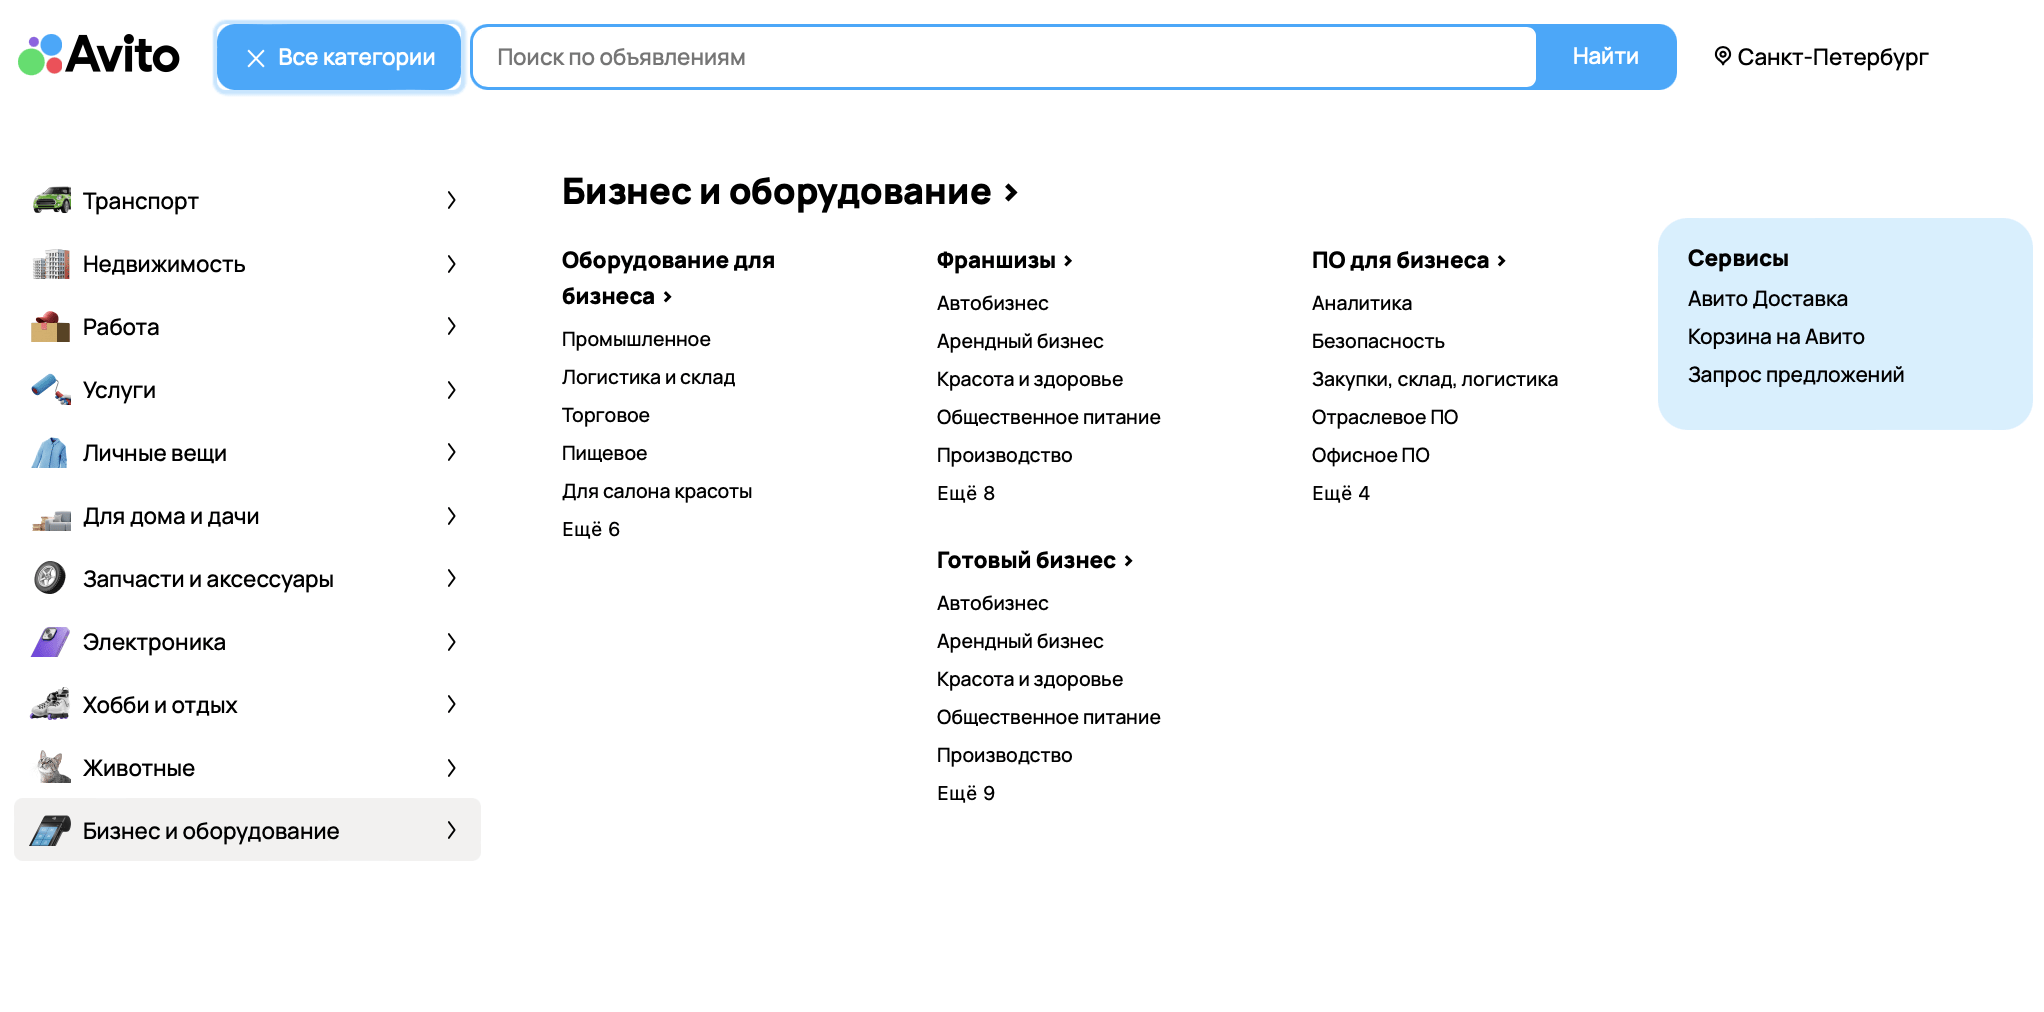The height and width of the screenshot is (1012, 2044).
Task: Open Арендный бизнес under Готовый бизнес
Action: click(1020, 641)
